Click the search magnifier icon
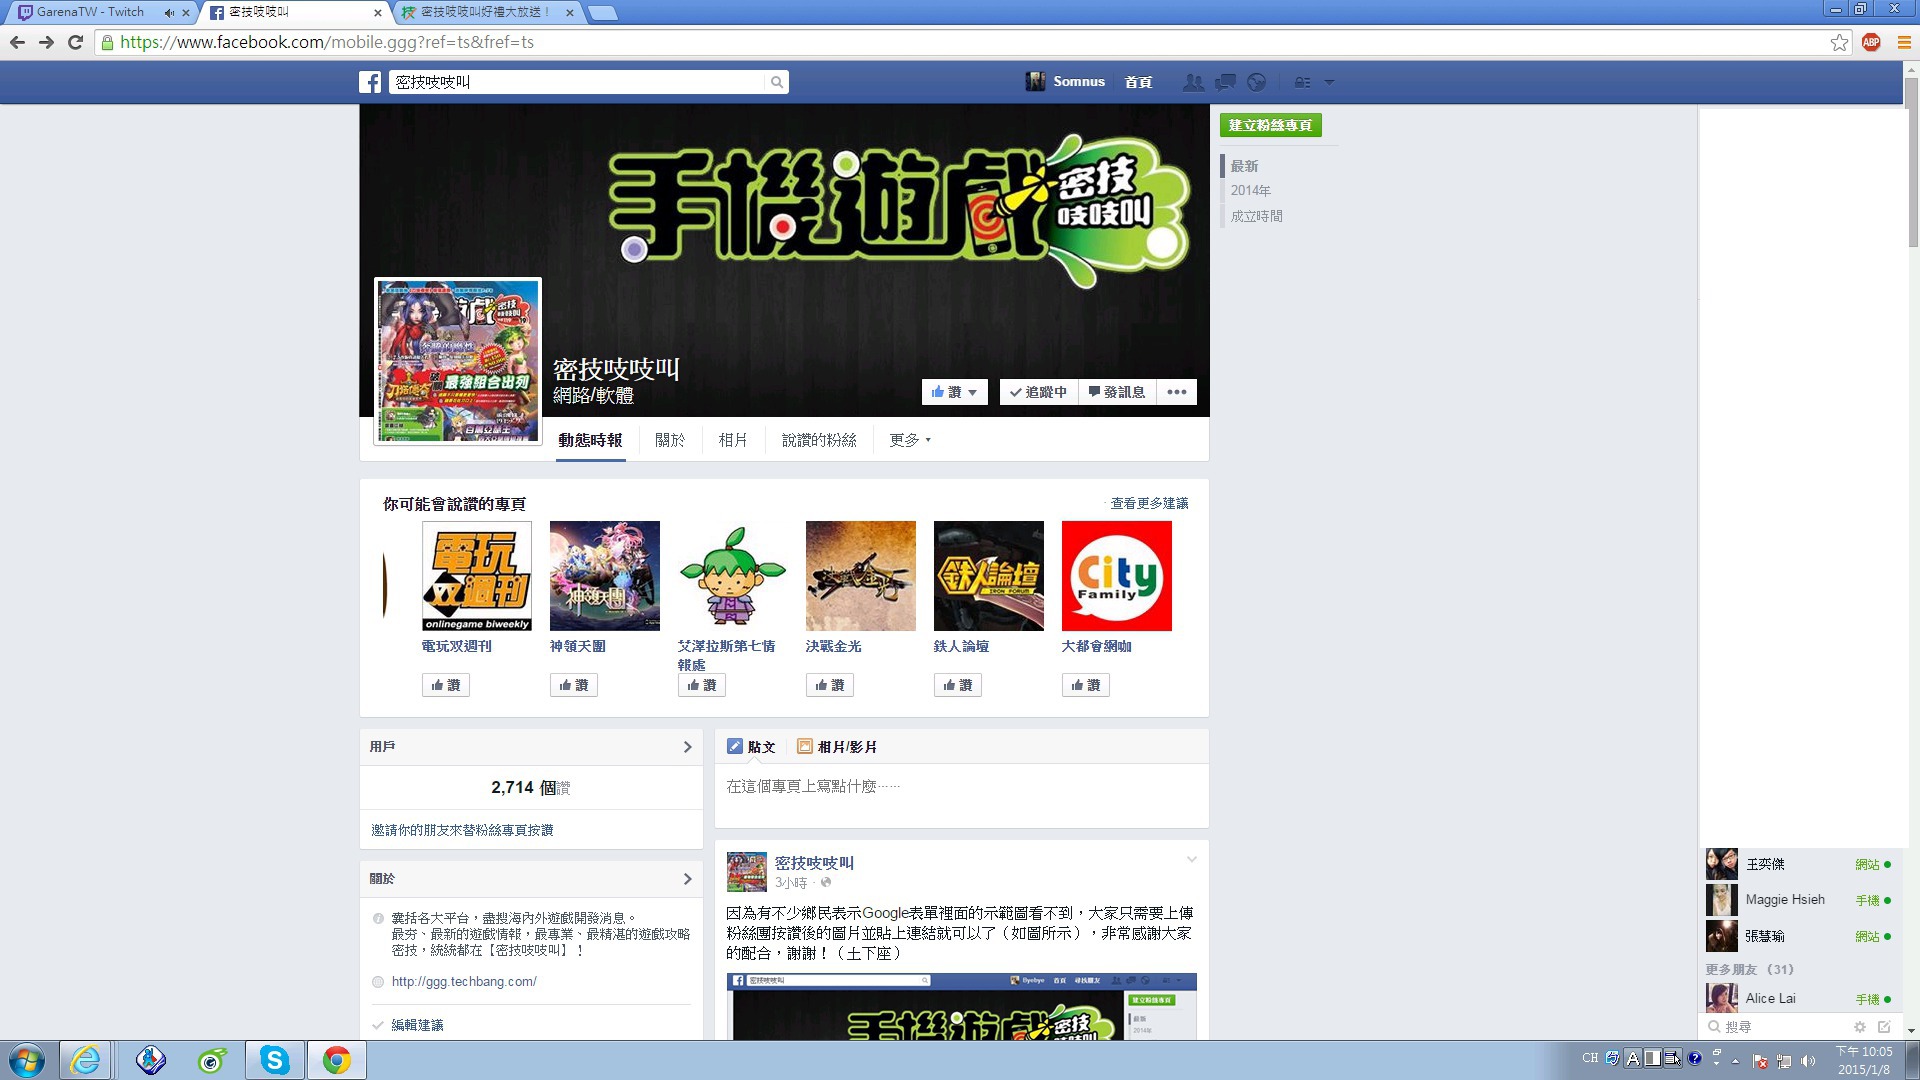1920x1080 pixels. (x=776, y=82)
